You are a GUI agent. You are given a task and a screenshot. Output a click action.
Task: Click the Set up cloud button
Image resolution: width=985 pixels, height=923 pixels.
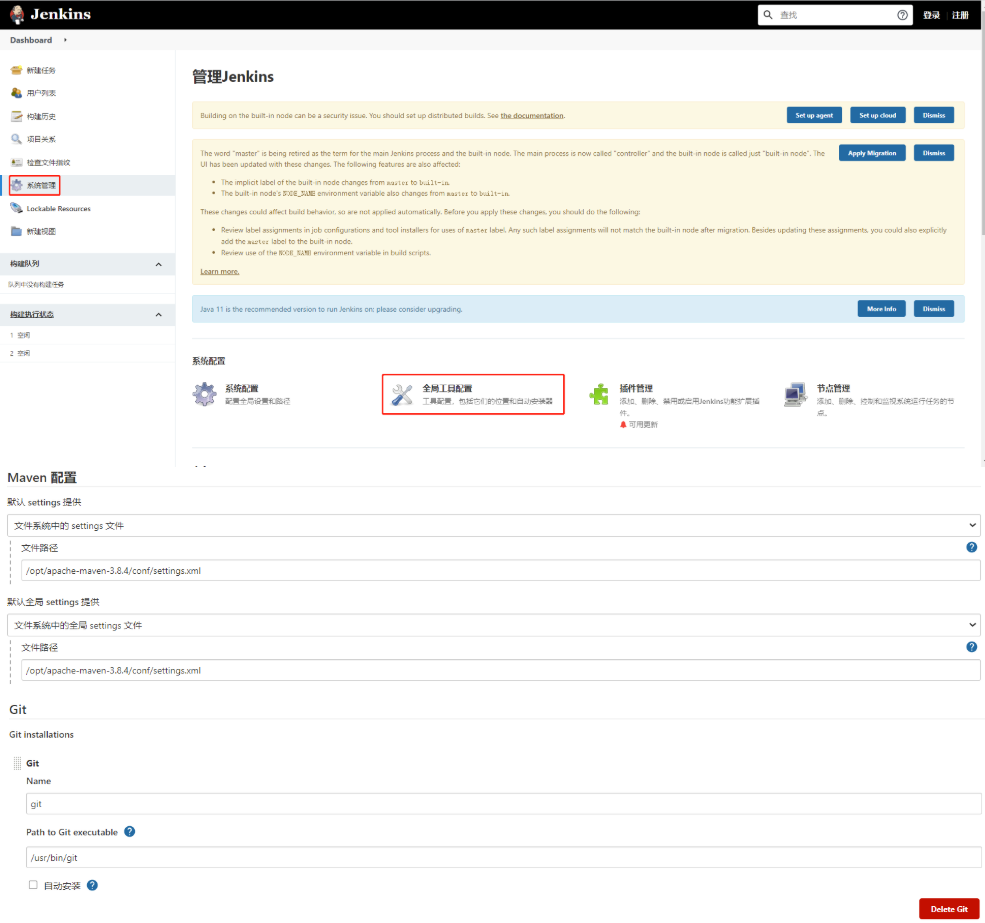click(x=878, y=115)
